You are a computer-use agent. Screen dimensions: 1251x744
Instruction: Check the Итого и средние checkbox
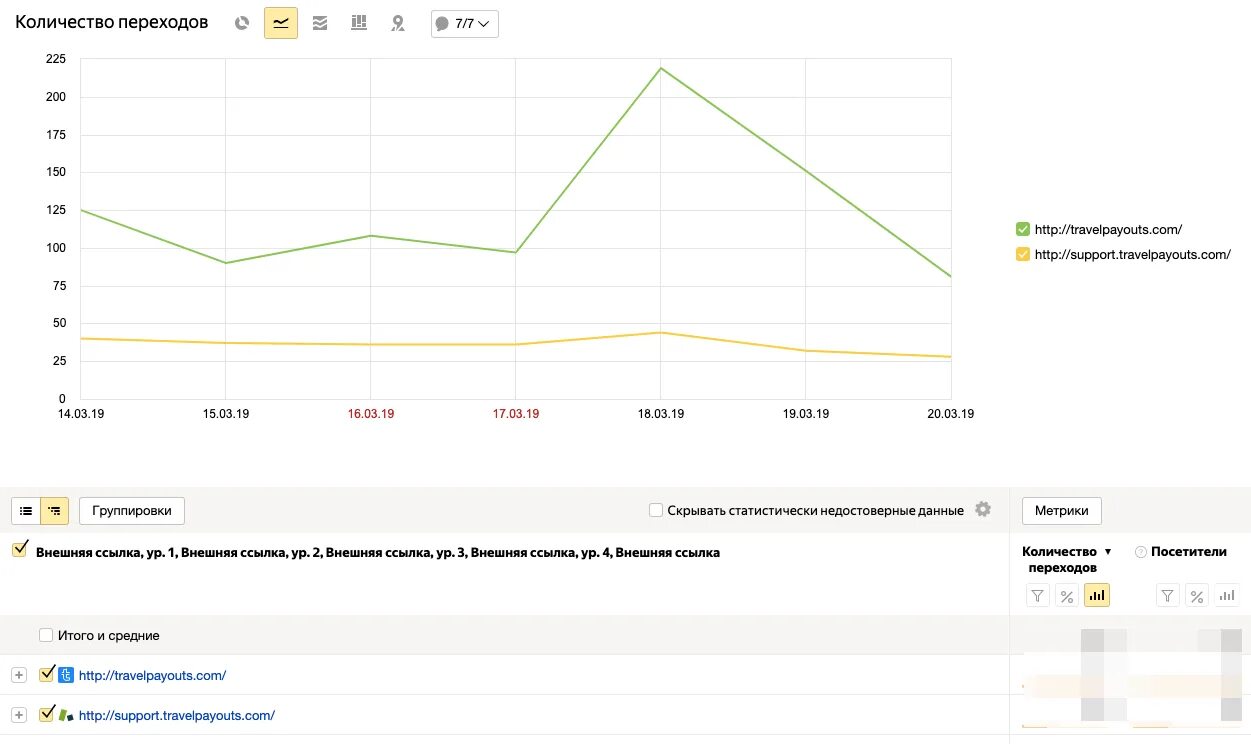click(x=46, y=635)
